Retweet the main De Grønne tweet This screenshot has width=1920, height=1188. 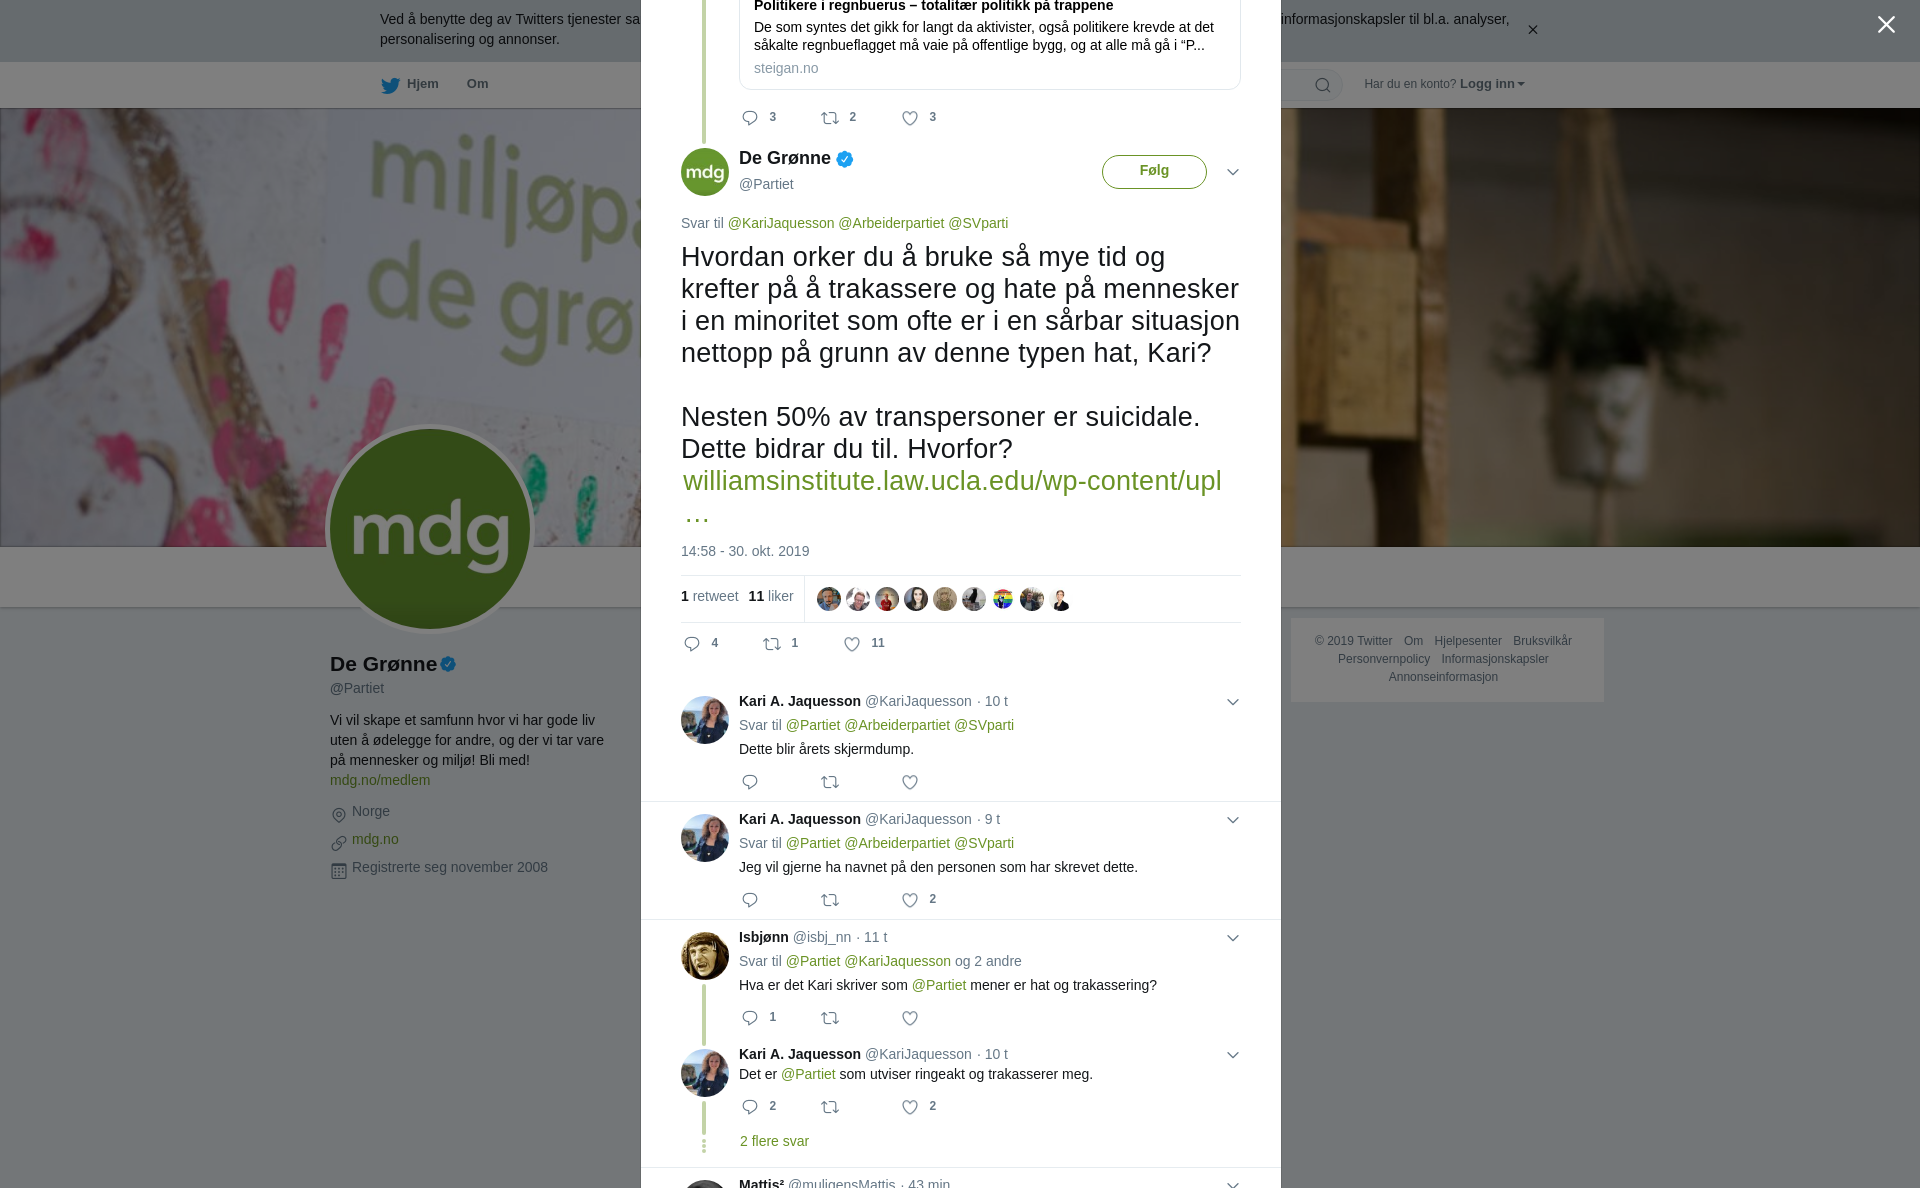(772, 644)
